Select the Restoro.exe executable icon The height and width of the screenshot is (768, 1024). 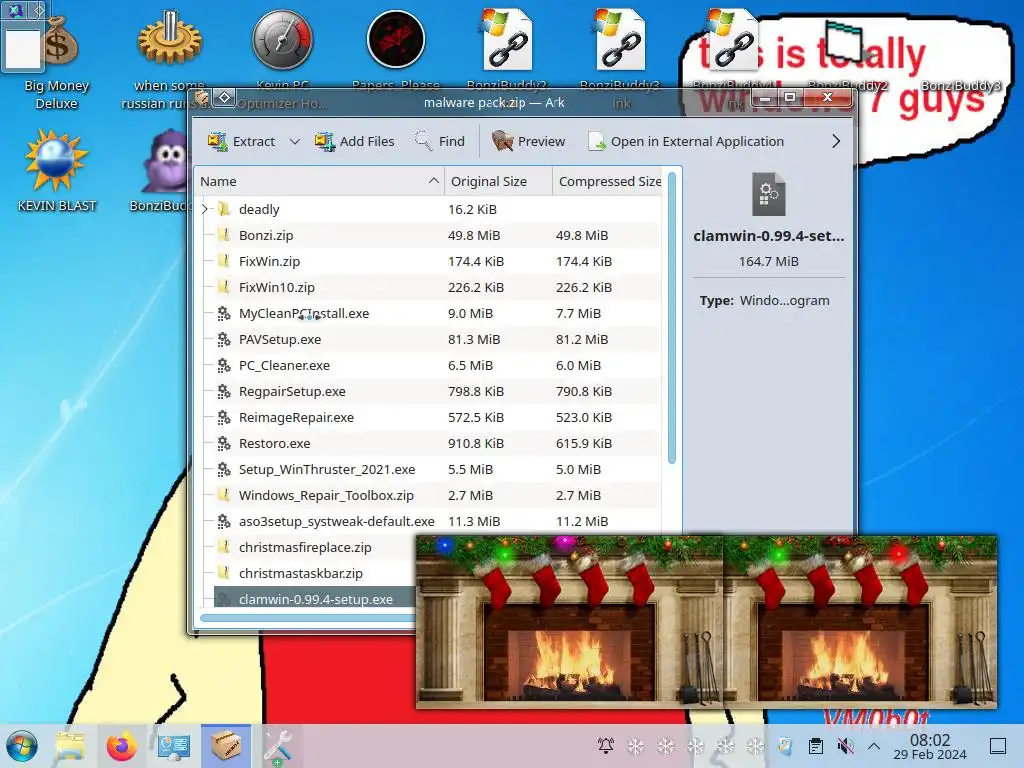tap(224, 443)
